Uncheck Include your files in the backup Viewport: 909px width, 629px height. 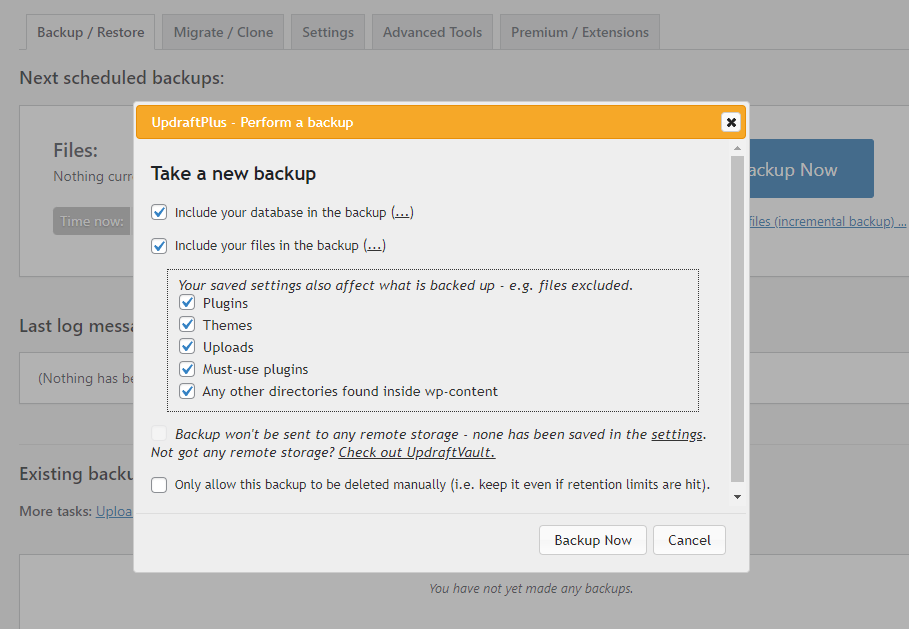point(159,245)
